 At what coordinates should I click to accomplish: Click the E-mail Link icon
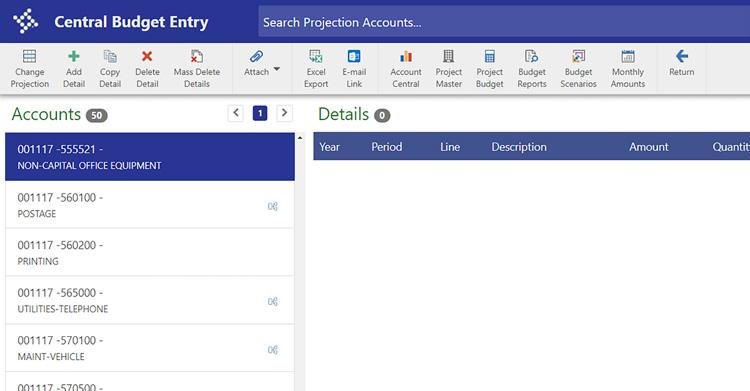pyautogui.click(x=354, y=56)
